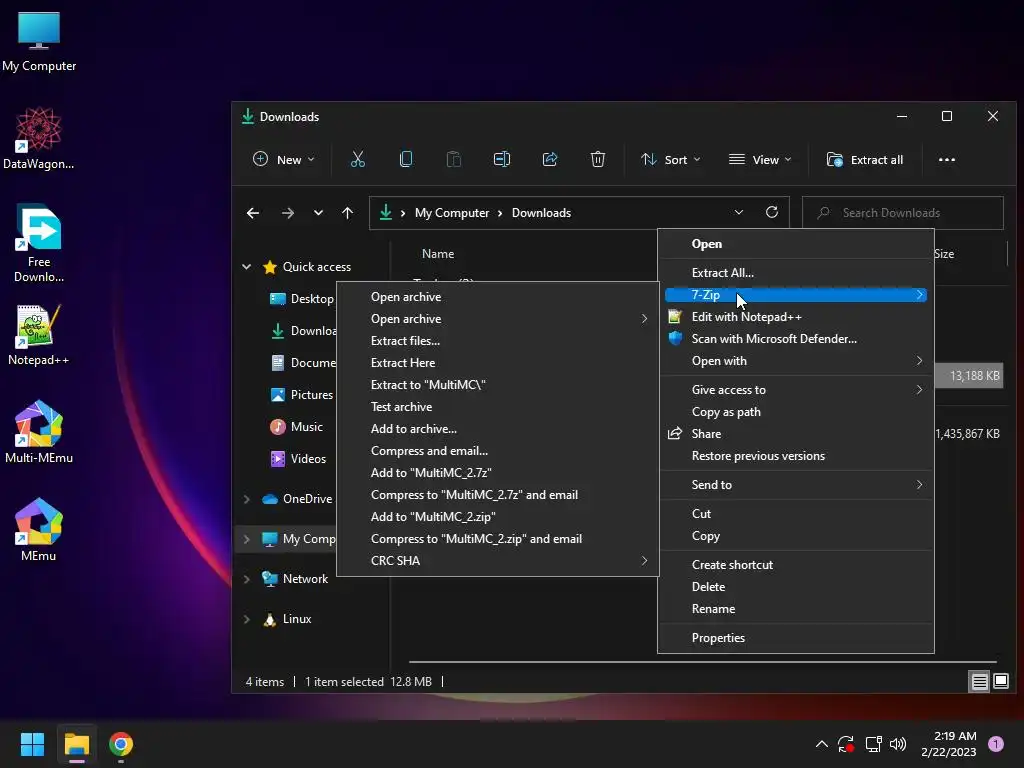Open Music in Quick access
This screenshot has height=768, width=1024.
[x=296, y=426]
